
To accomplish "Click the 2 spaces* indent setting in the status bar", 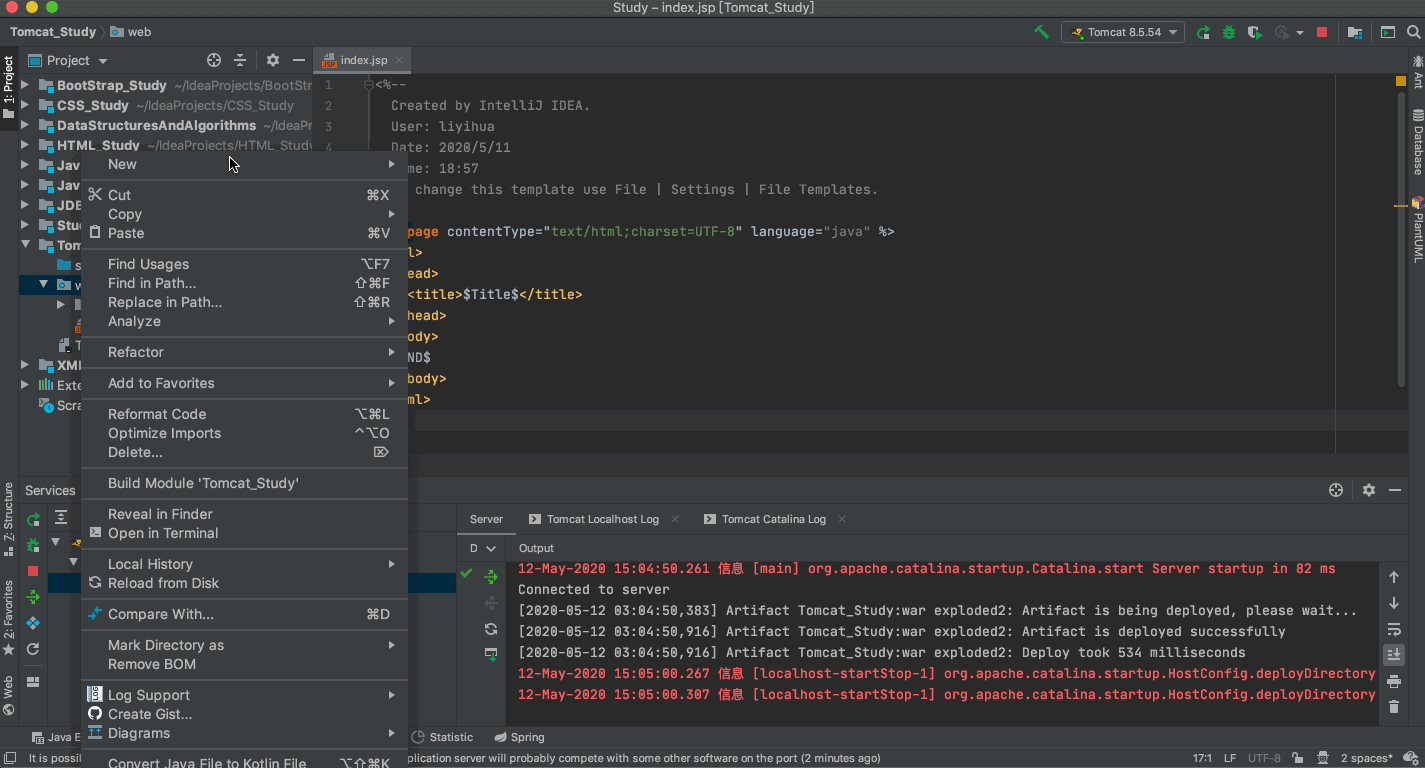I will click(1367, 759).
